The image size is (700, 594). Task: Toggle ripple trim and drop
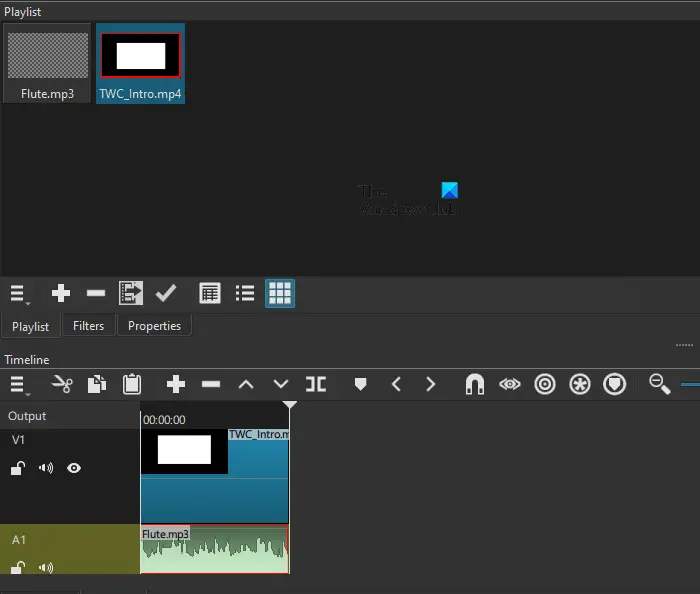[x=545, y=384]
